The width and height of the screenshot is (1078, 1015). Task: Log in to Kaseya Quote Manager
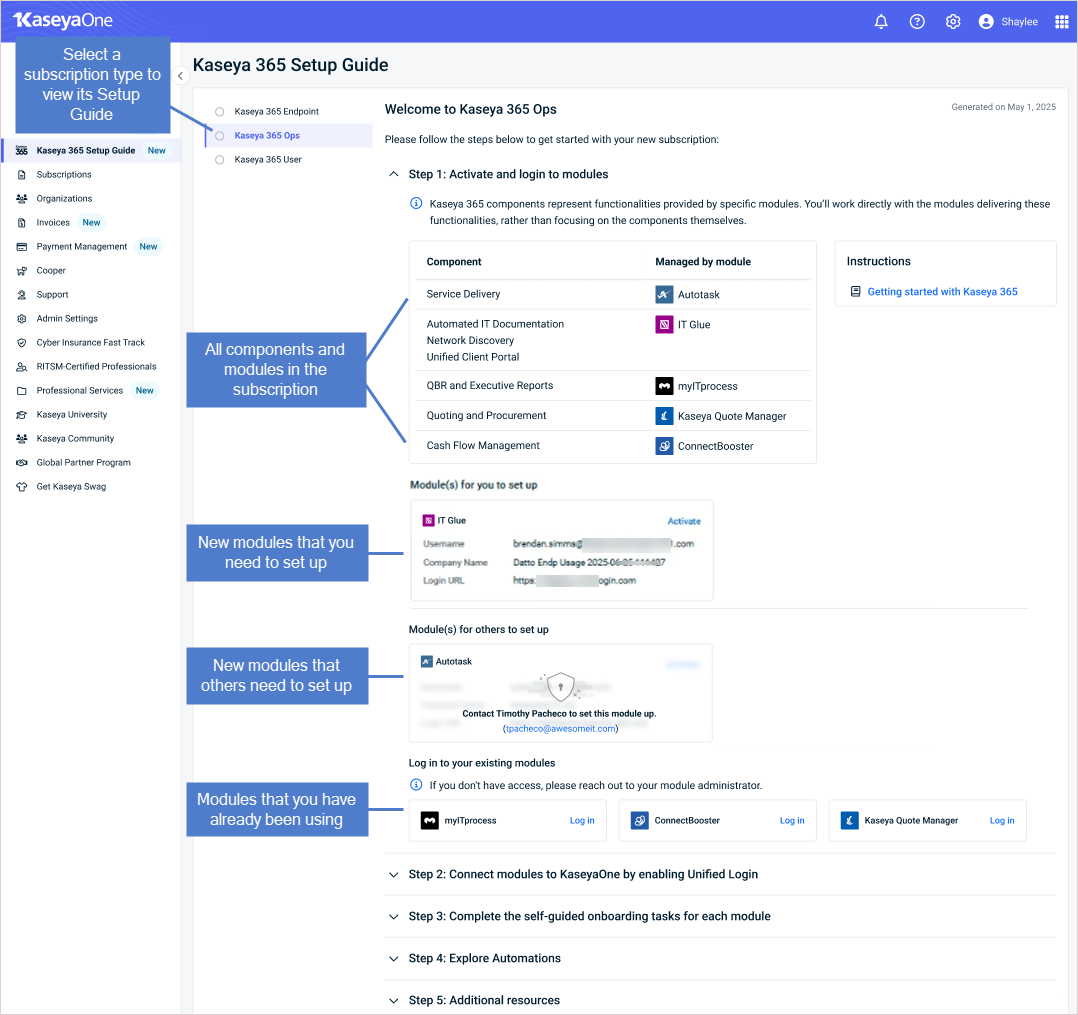[1002, 820]
